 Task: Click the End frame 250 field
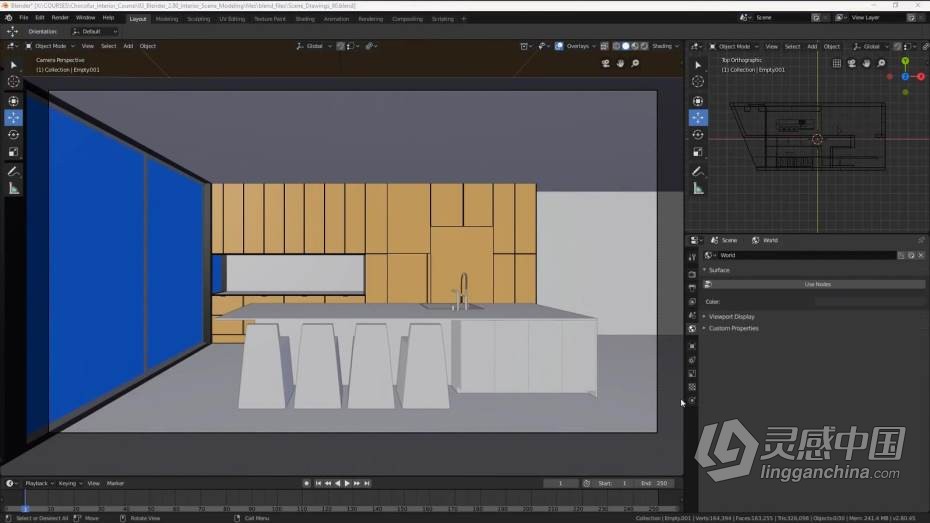tap(654, 483)
